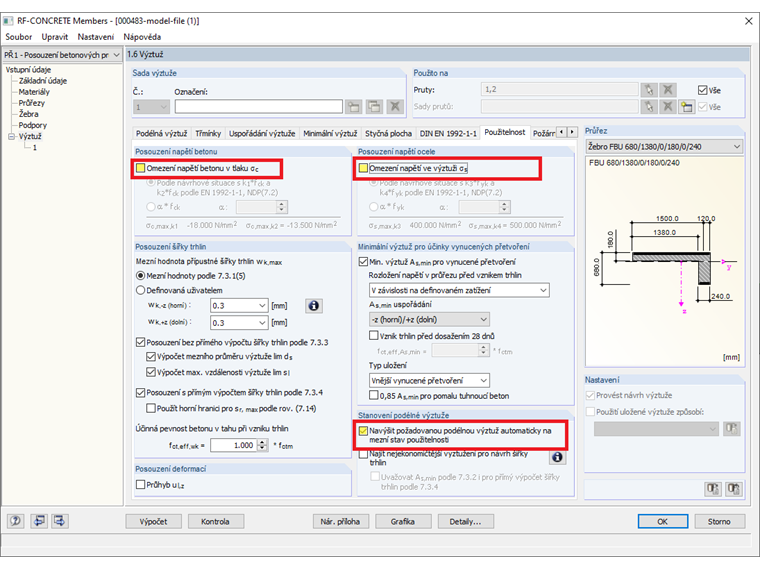Click the Grafika button
Screen dimensions: 760x570
[402, 522]
